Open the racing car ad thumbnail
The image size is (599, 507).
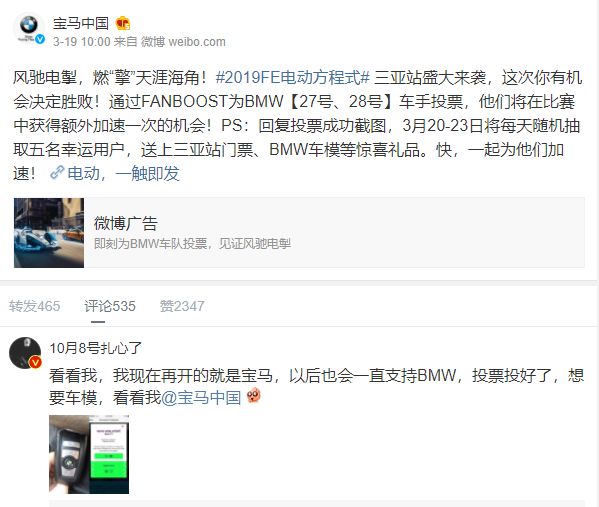pos(49,233)
